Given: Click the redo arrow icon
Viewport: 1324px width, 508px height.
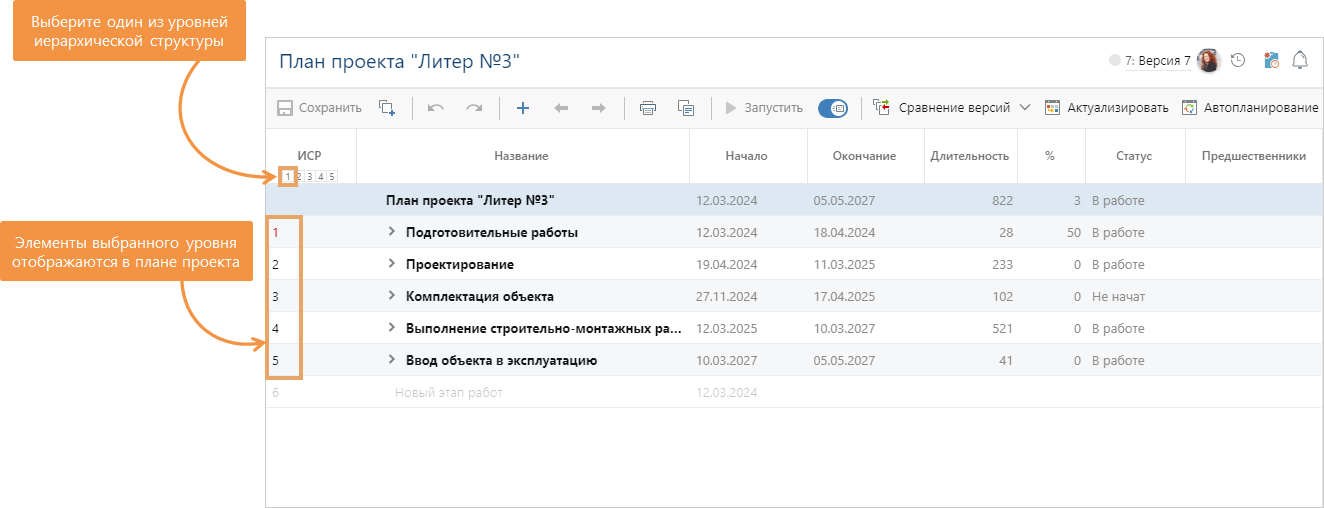Looking at the screenshot, I should [x=474, y=108].
